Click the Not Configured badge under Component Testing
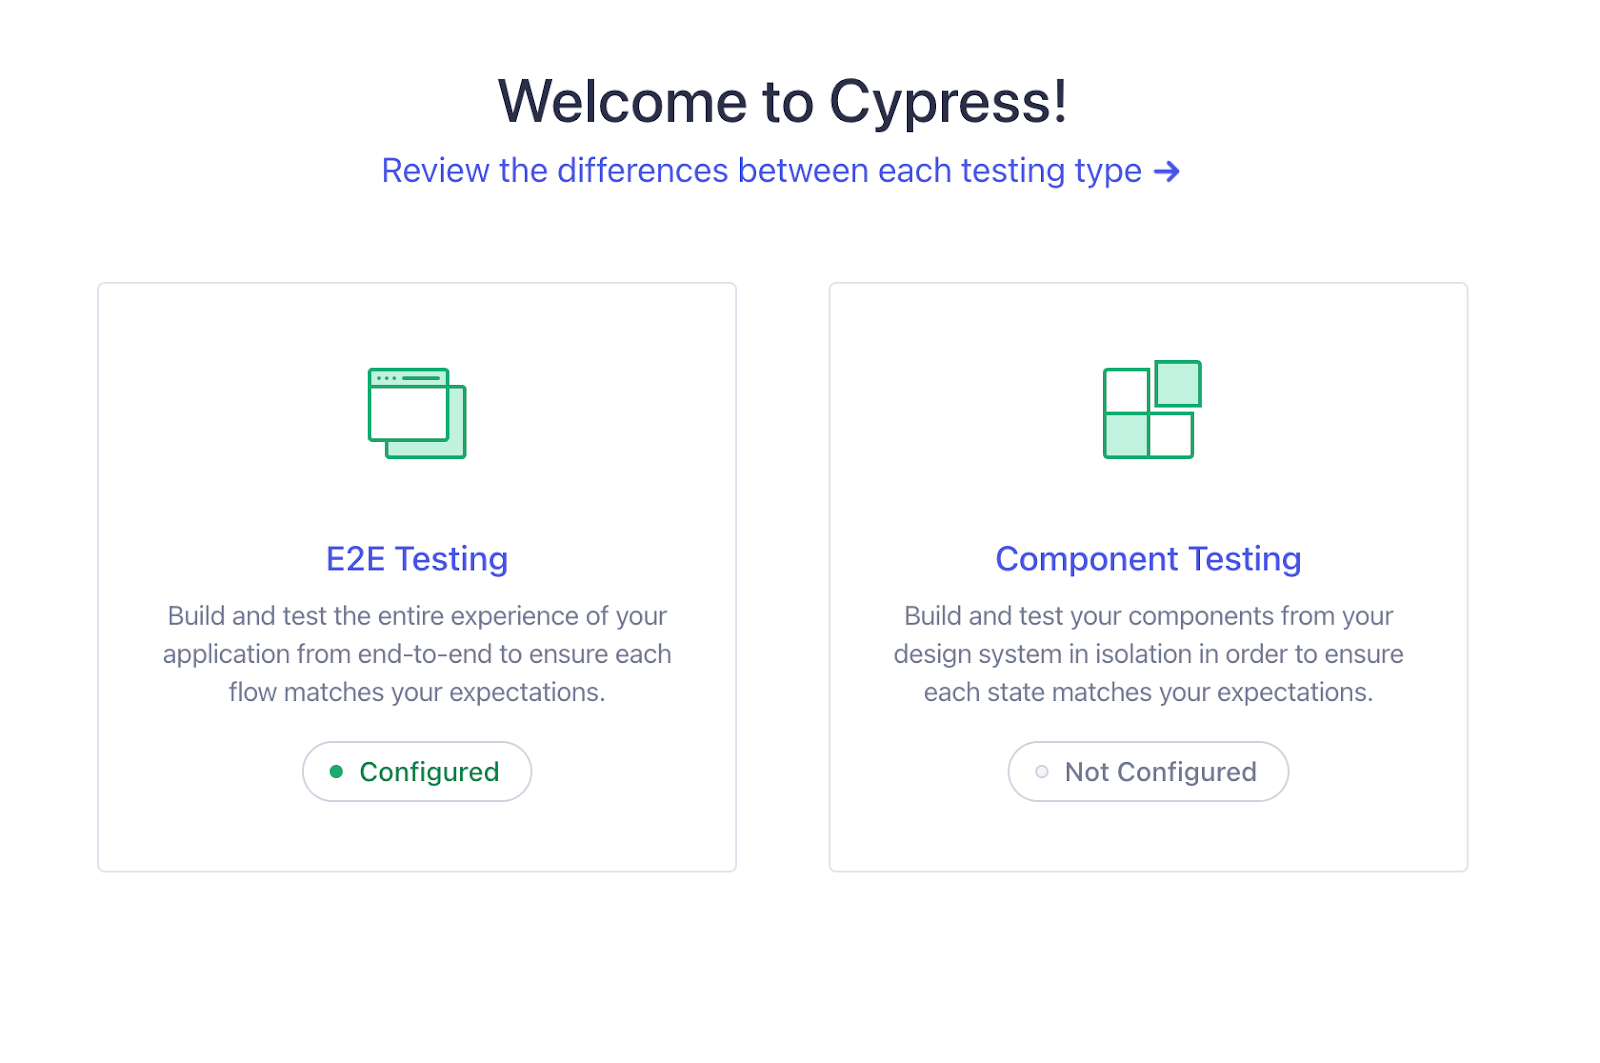 tap(1147, 771)
